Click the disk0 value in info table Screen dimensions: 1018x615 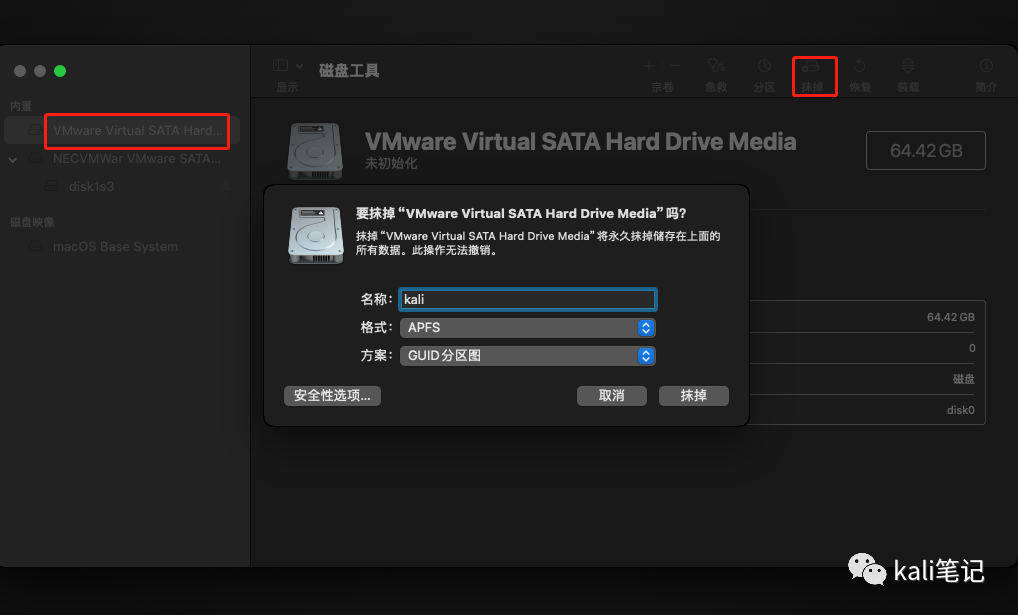coord(960,410)
